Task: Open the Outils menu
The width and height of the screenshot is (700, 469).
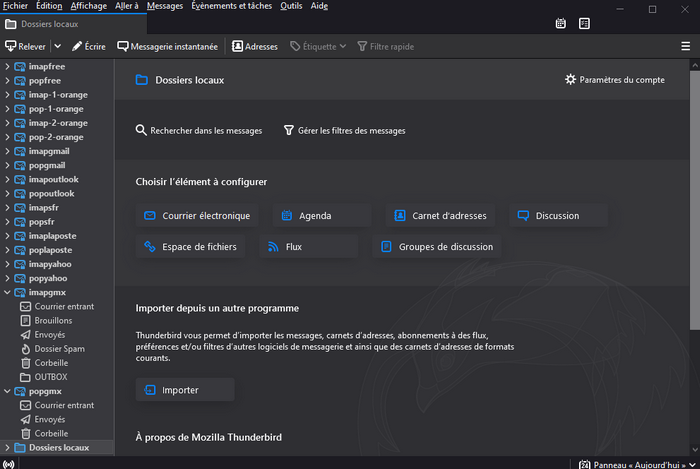Action: [x=291, y=6]
